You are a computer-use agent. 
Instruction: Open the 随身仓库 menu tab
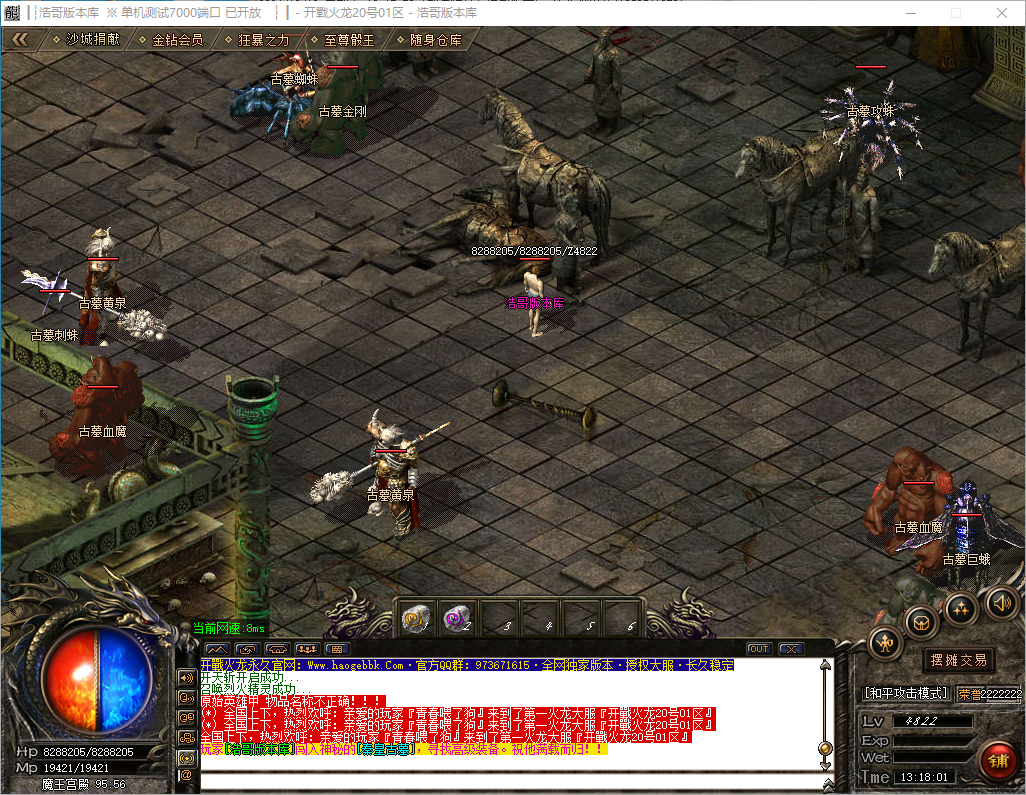click(x=429, y=40)
